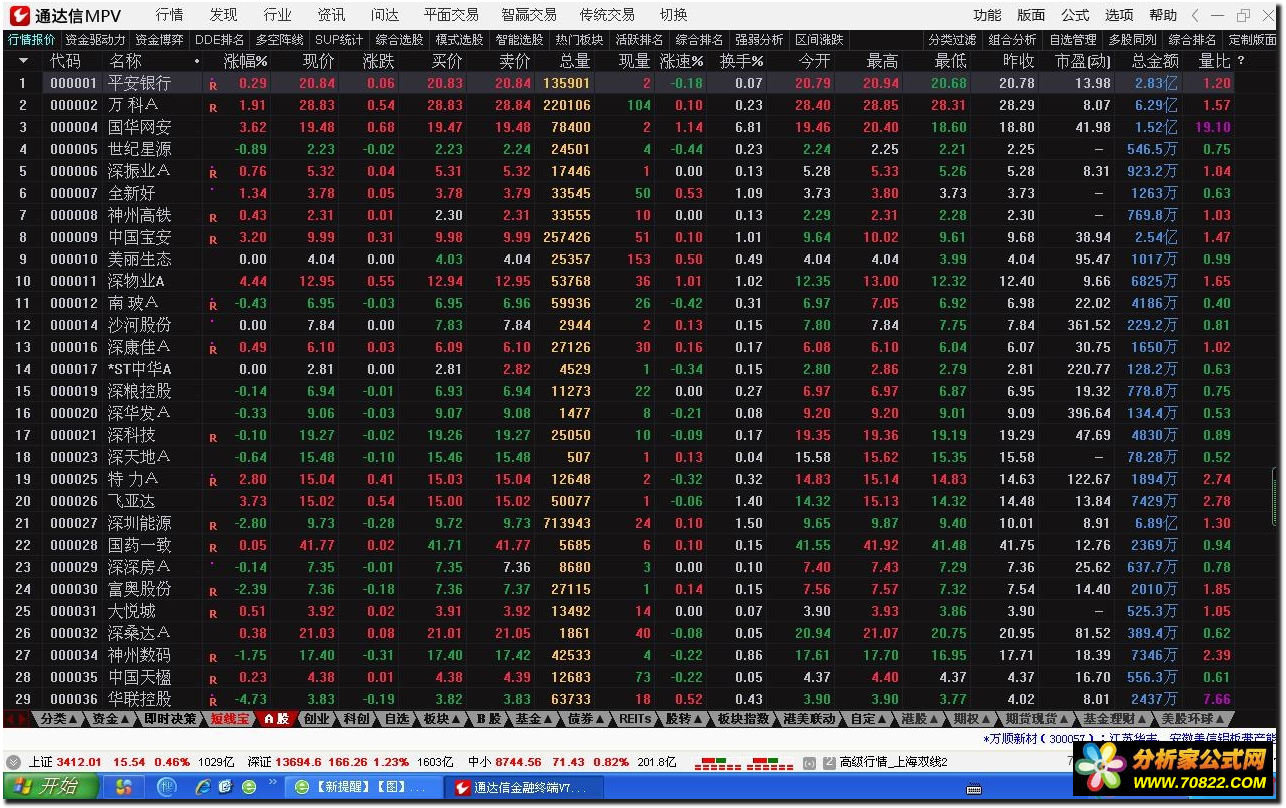Click the R marker beside 万科A
The image size is (1286, 808).
(x=213, y=107)
